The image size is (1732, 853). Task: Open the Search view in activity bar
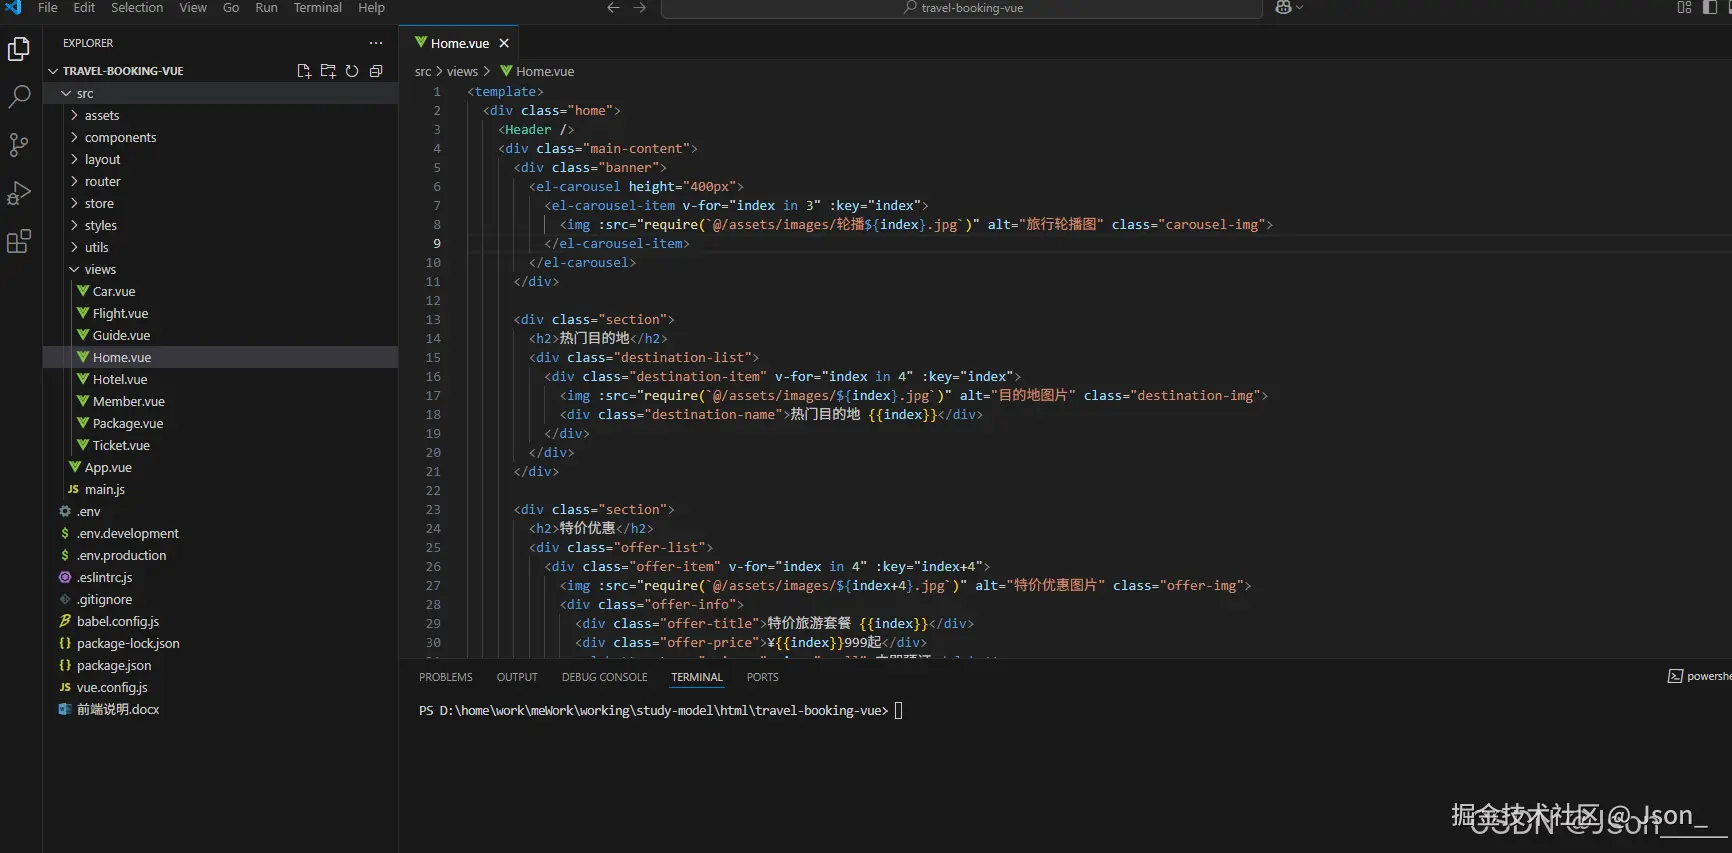point(19,97)
